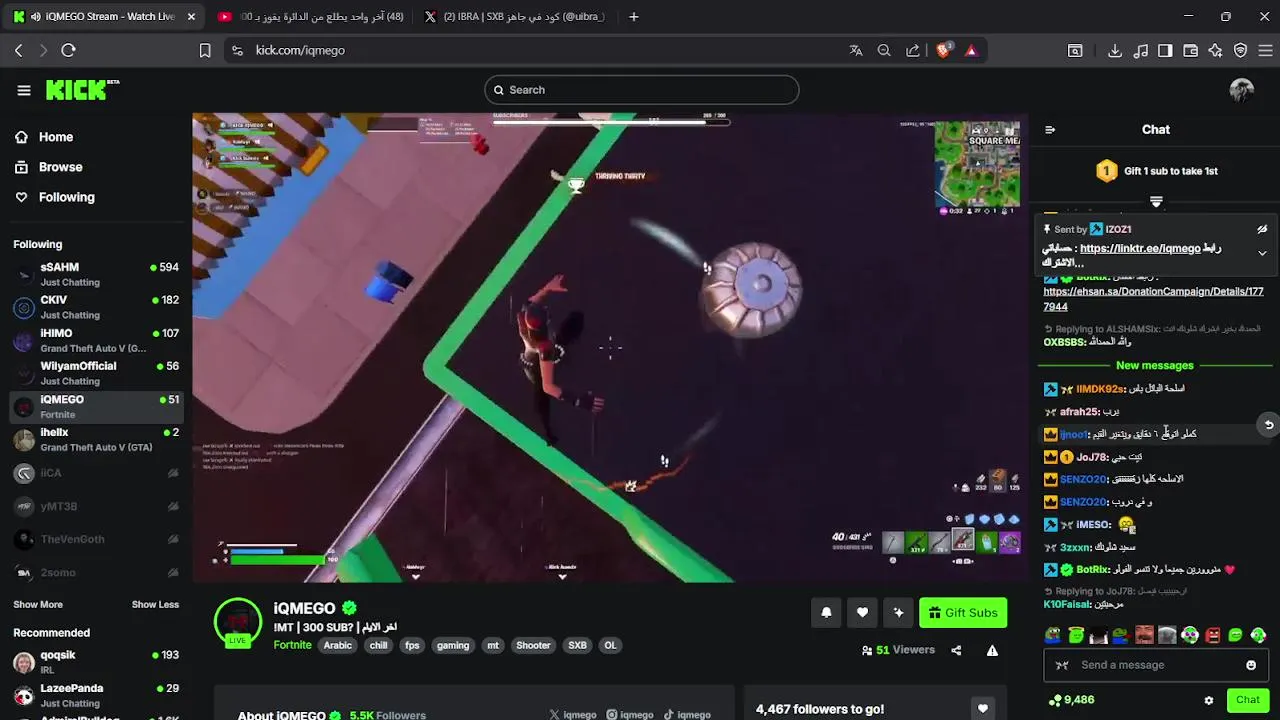This screenshot has width=1280, height=720.
Task: Open iqmego Instagram social link
Action: coord(630,715)
